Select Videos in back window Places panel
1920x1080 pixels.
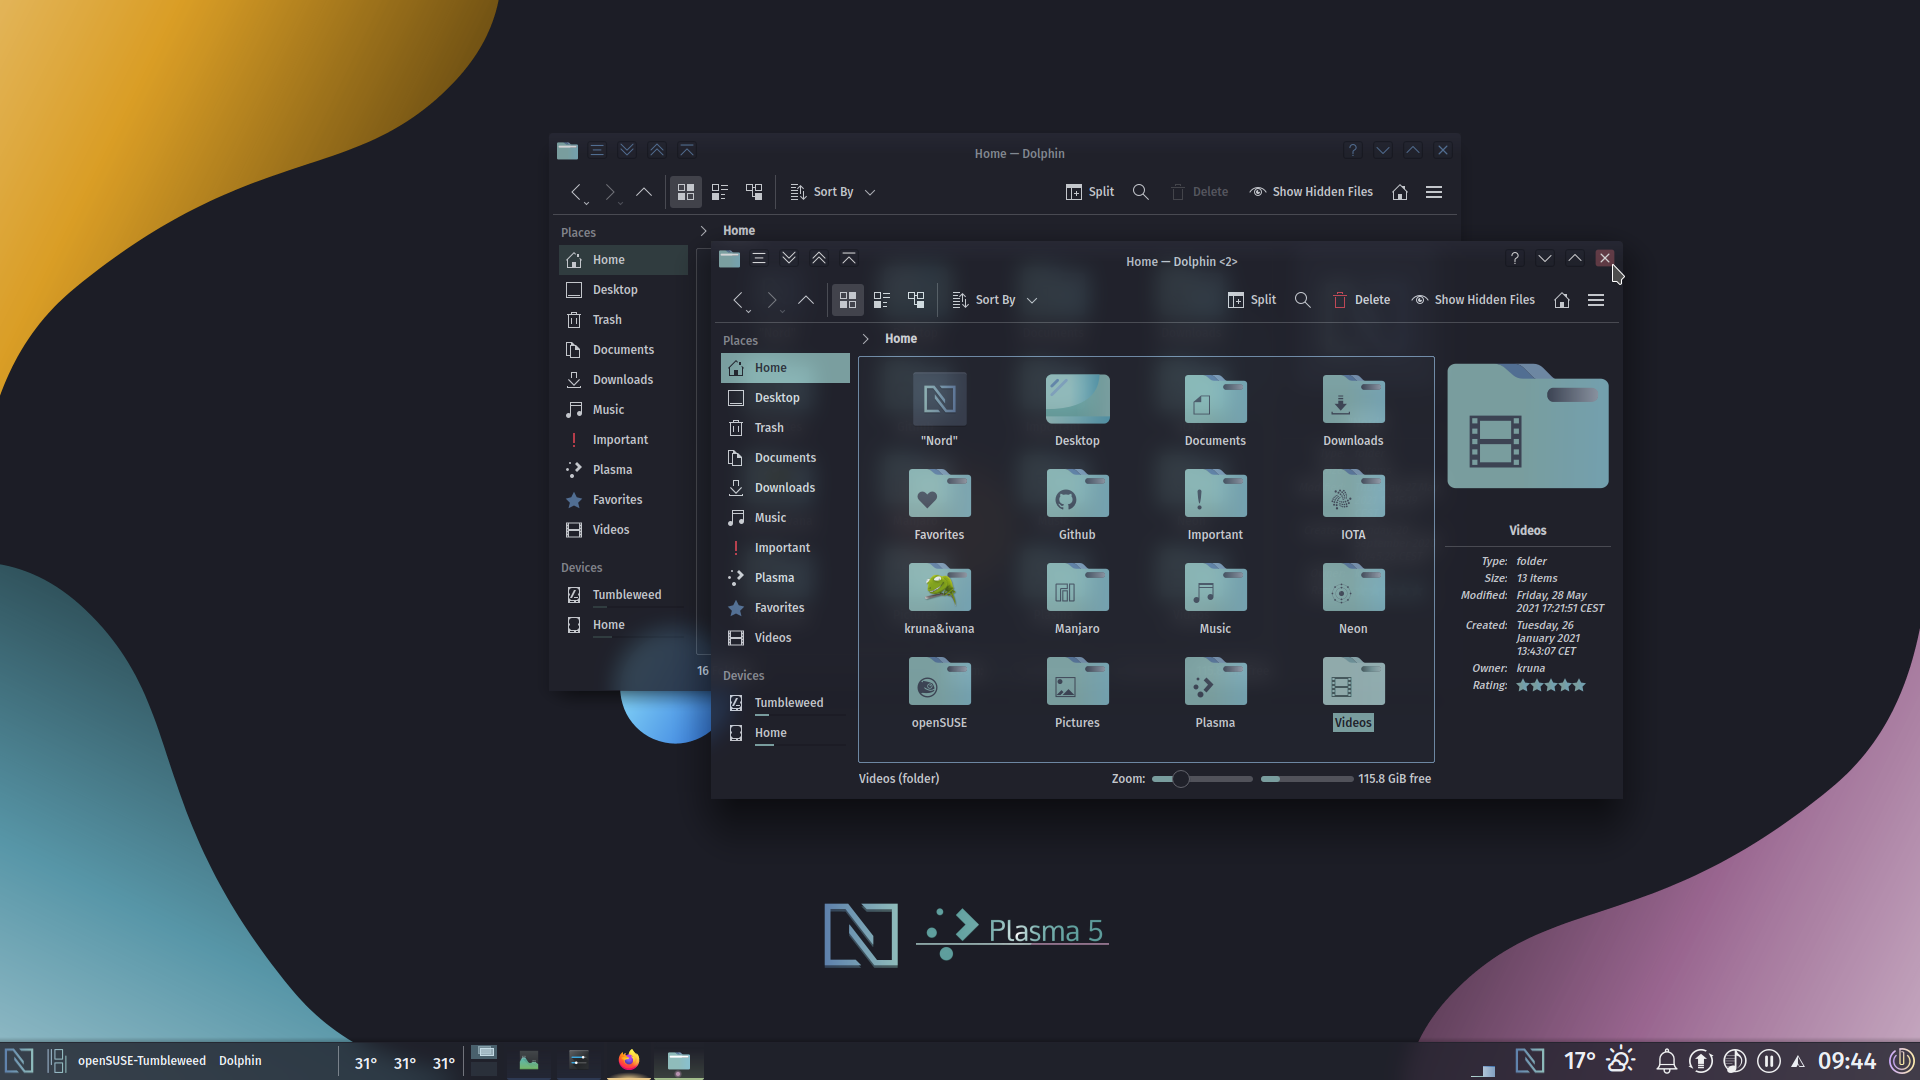pyautogui.click(x=623, y=530)
